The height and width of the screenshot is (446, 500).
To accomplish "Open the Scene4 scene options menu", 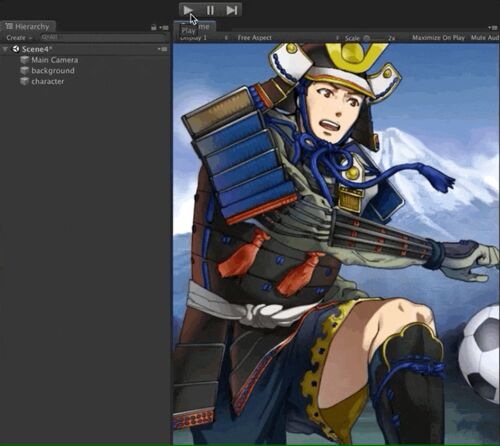I will tap(163, 49).
